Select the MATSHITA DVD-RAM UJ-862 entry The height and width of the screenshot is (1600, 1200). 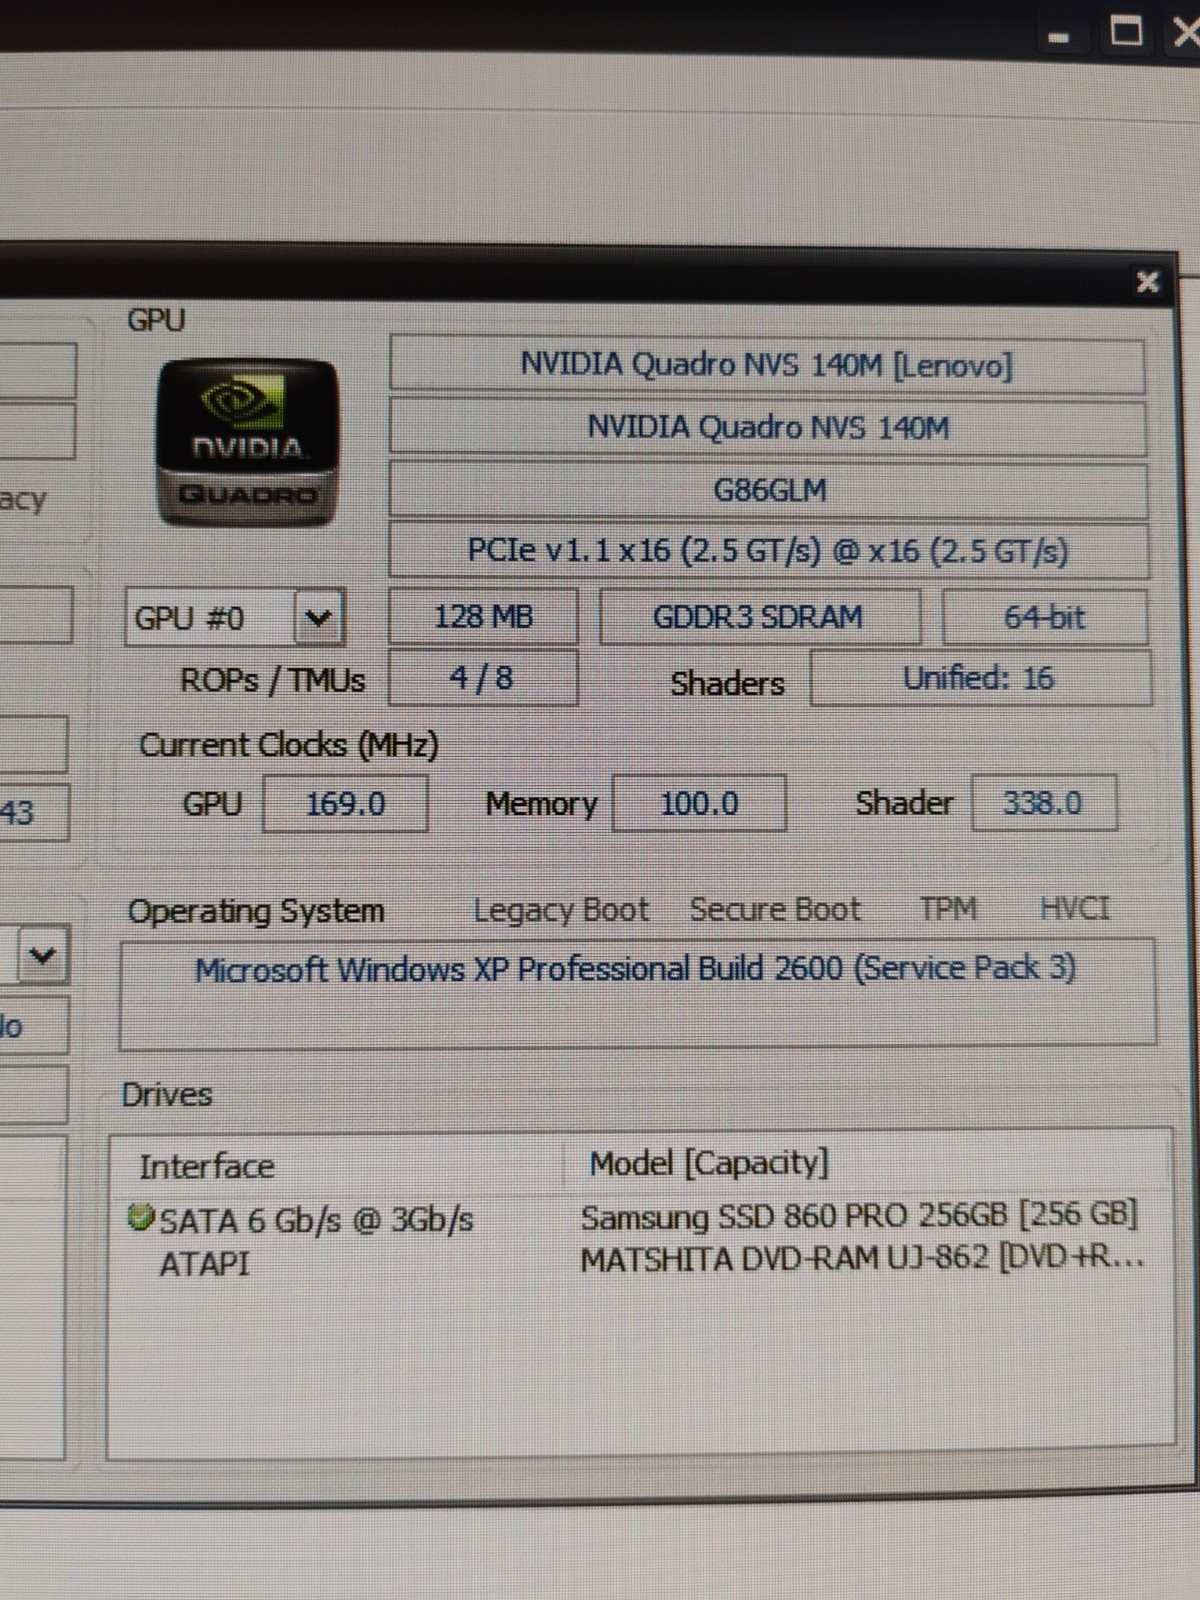[862, 1257]
